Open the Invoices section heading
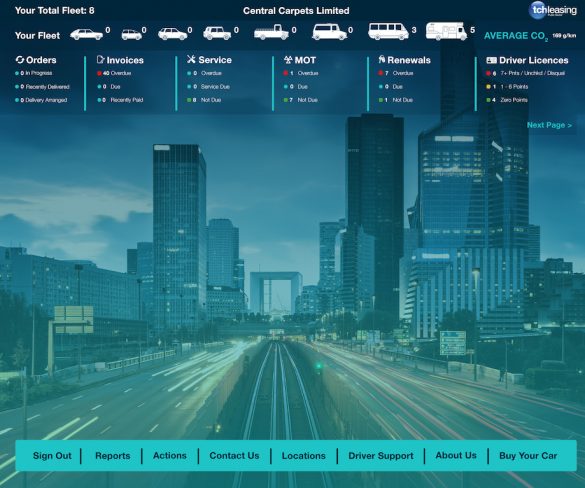This screenshot has height=488, width=585. click(125, 60)
